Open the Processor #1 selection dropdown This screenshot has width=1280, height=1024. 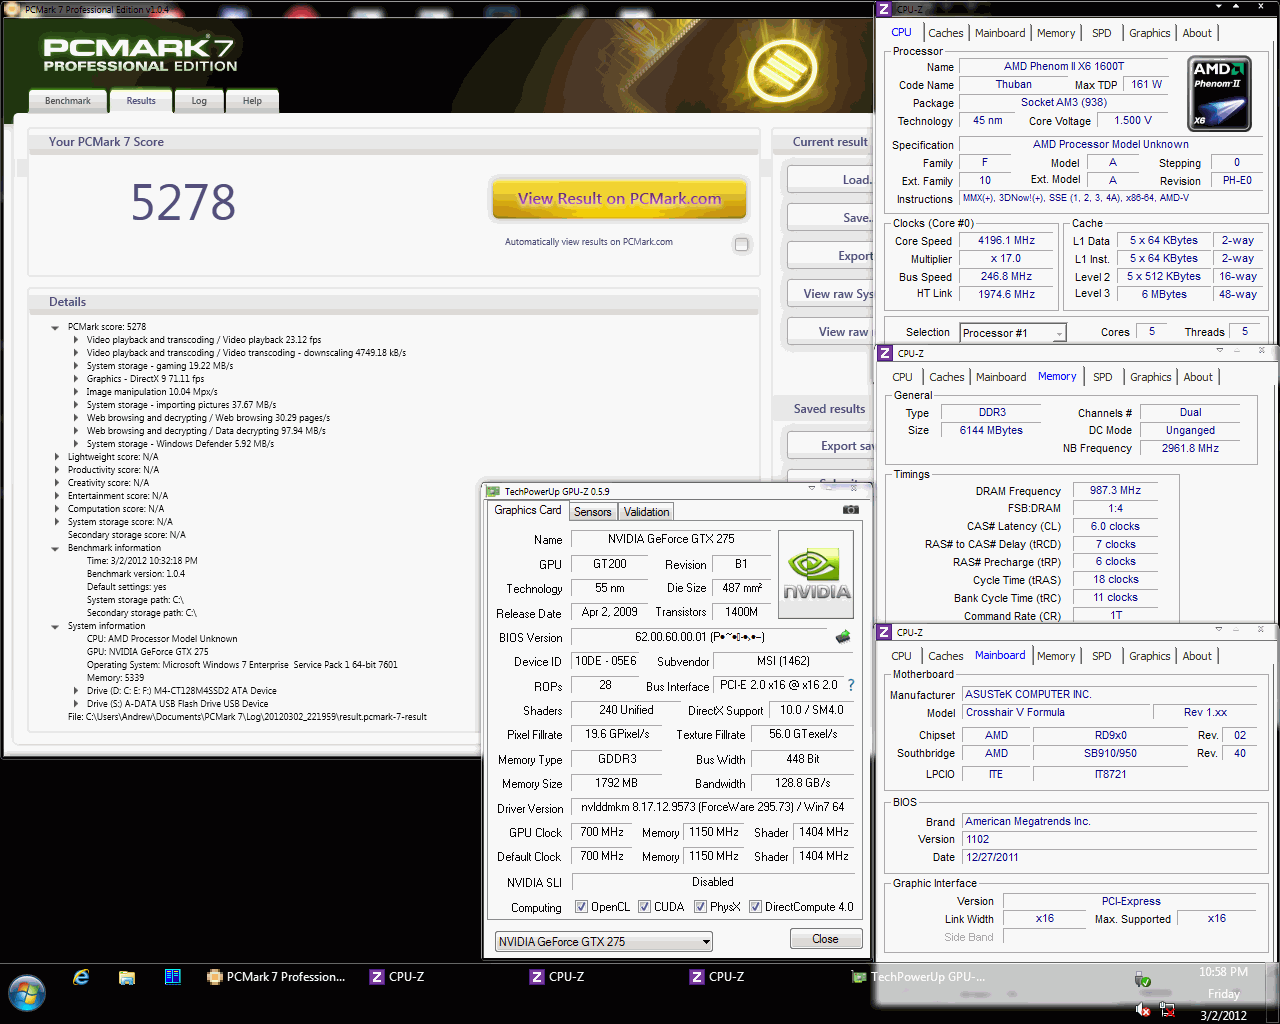1013,333
